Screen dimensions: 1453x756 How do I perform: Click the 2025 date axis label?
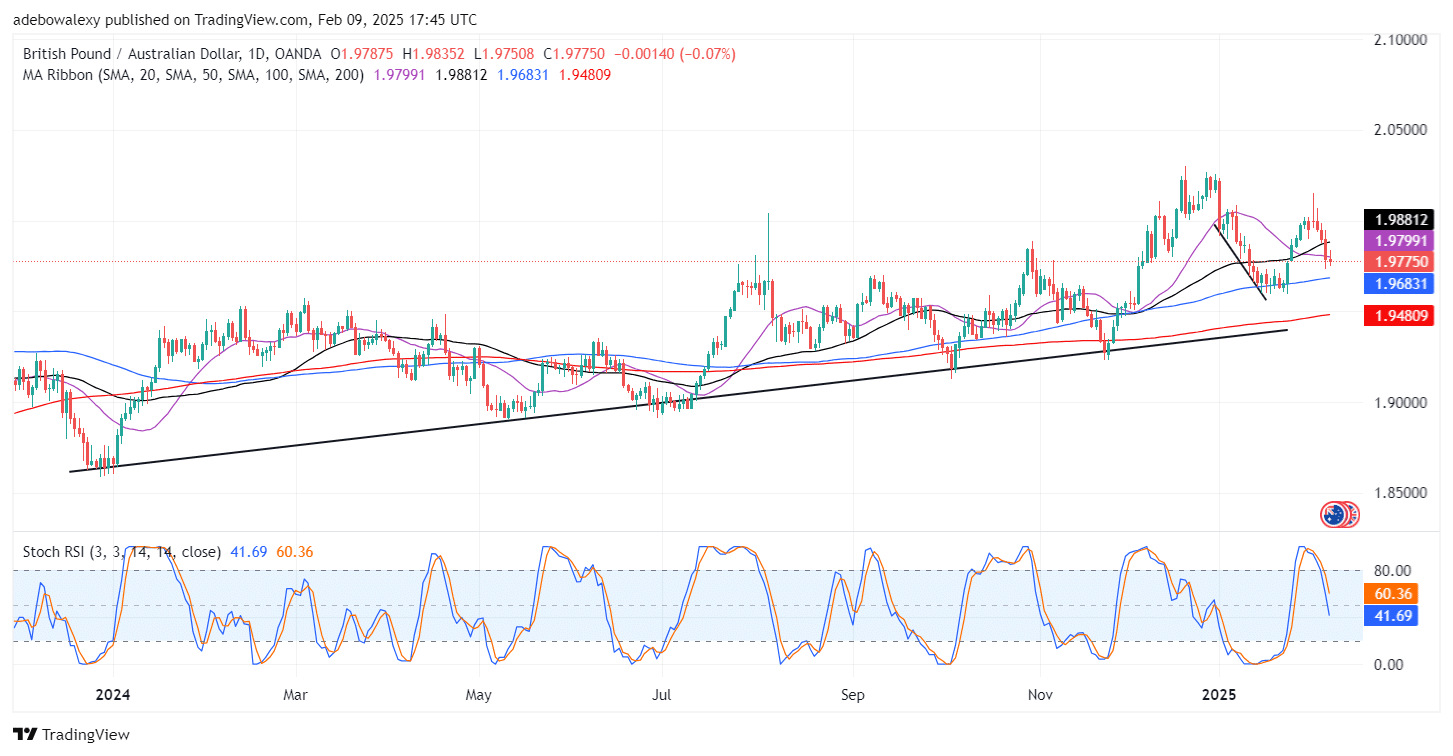[x=1221, y=693]
